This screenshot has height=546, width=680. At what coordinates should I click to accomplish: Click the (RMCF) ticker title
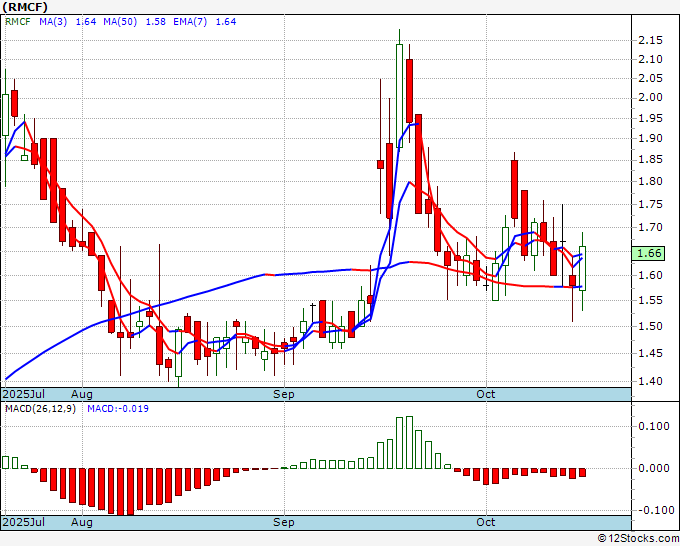tap(26, 6)
